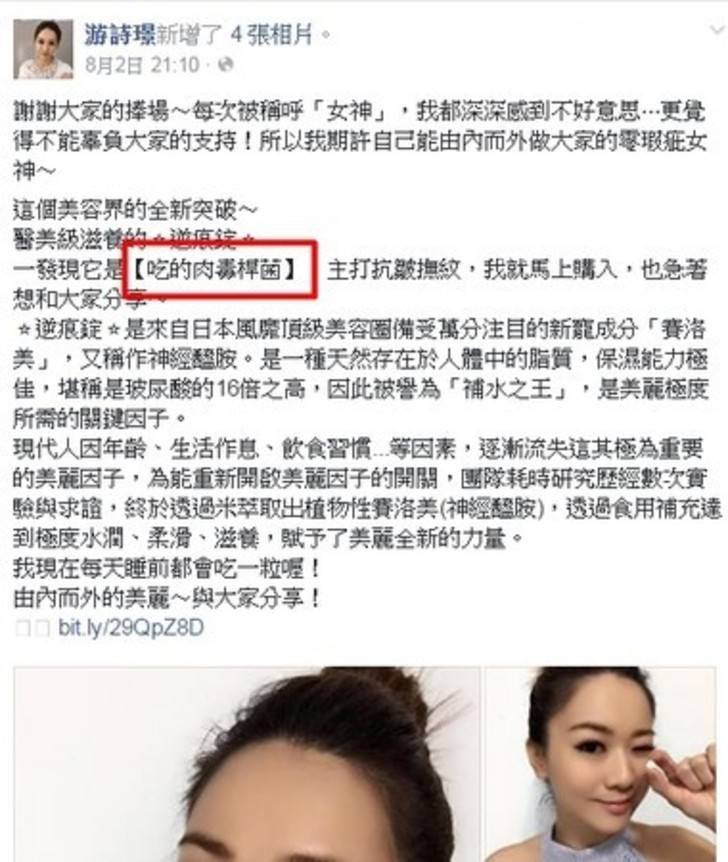The width and height of the screenshot is (728, 862).
Task: Visit the author name 游詩璟 link
Action: 120,36
